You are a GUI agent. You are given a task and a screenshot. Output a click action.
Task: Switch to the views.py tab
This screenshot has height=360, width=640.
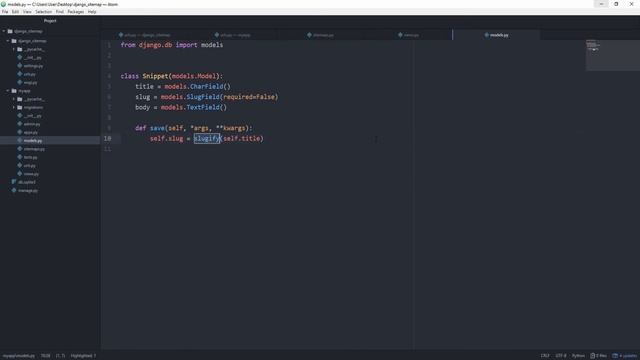(x=409, y=35)
